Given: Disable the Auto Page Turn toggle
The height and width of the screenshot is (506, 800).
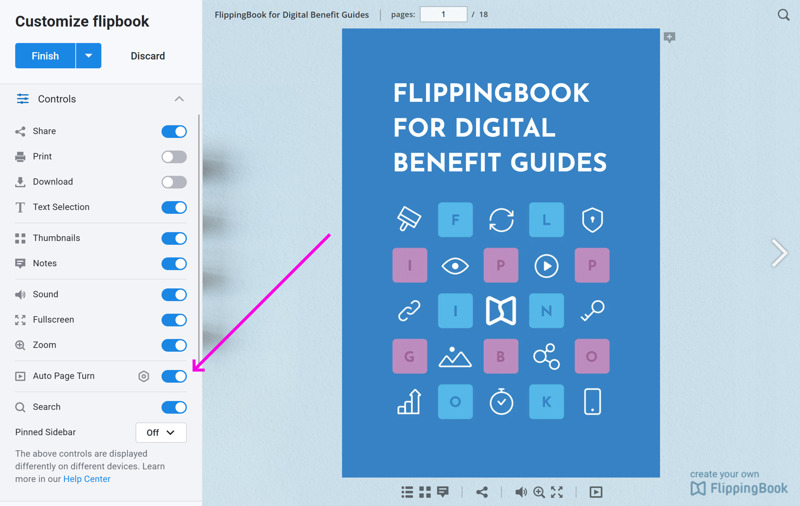Looking at the screenshot, I should point(174,376).
